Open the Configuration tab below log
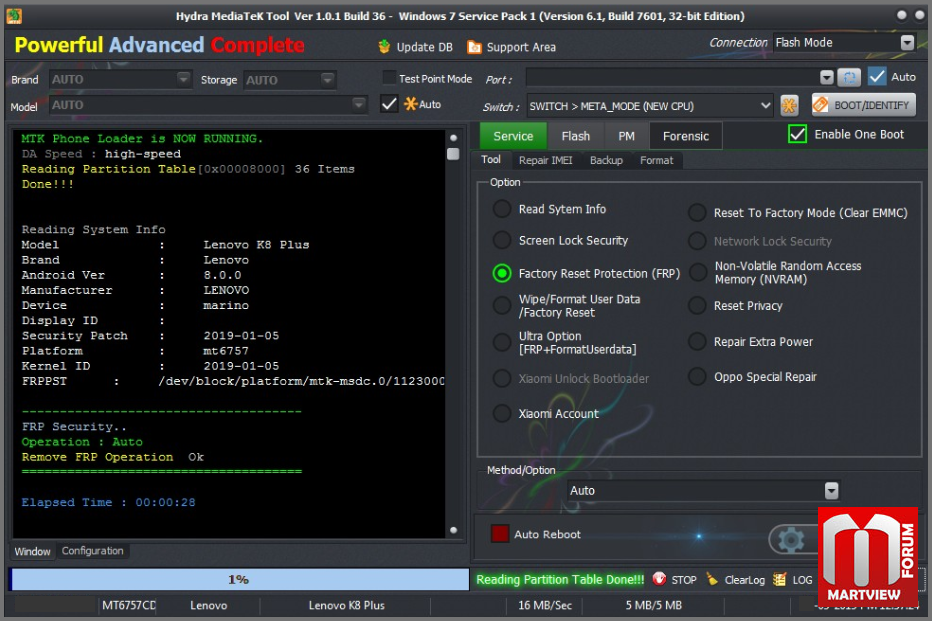The height and width of the screenshot is (621, 932). tap(93, 551)
